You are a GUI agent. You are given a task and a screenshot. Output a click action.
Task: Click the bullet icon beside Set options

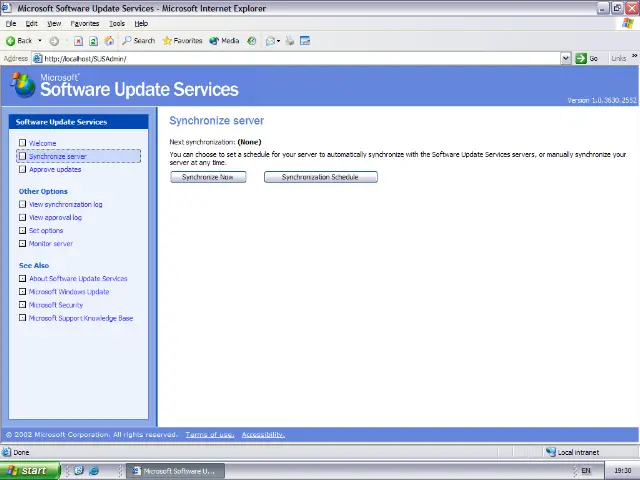[x=22, y=230]
